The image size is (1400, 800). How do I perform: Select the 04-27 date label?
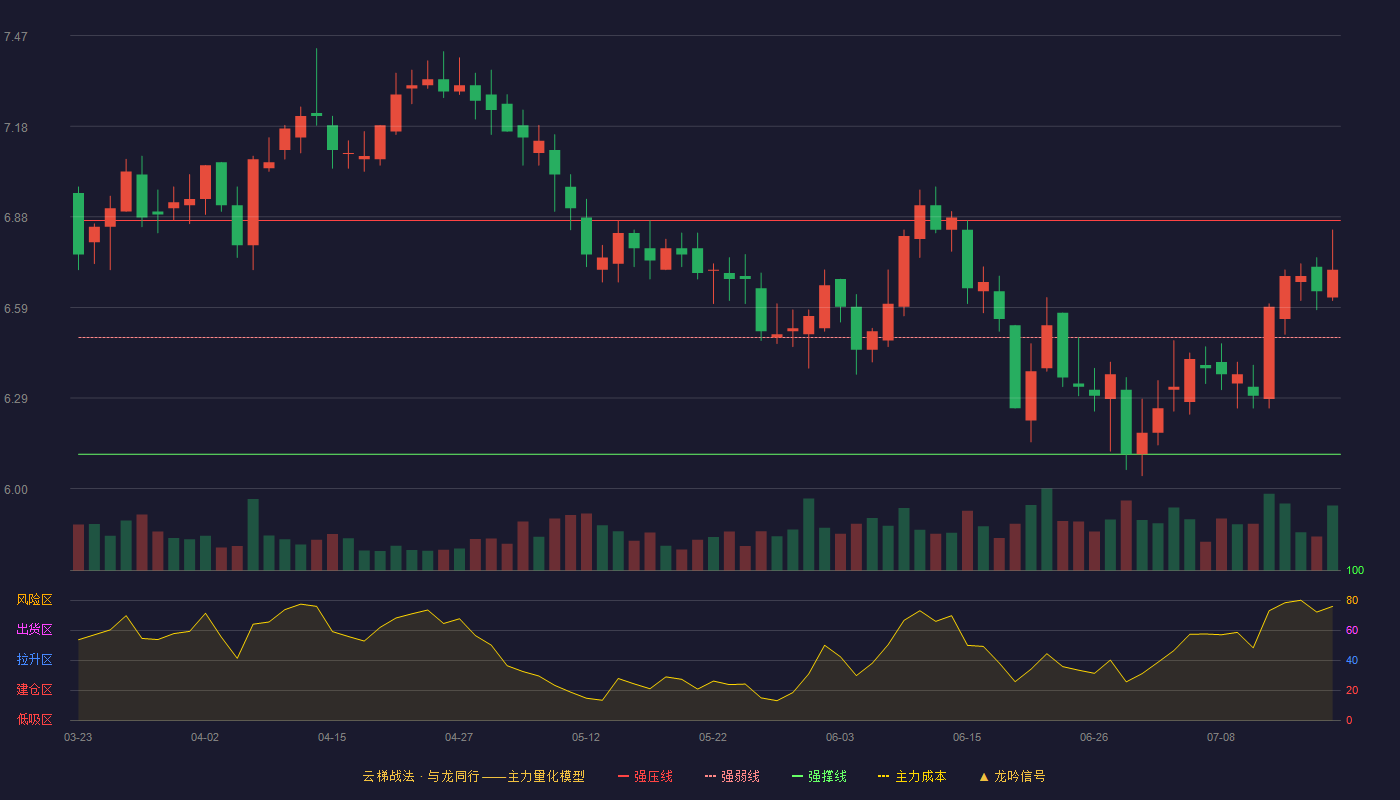click(459, 737)
